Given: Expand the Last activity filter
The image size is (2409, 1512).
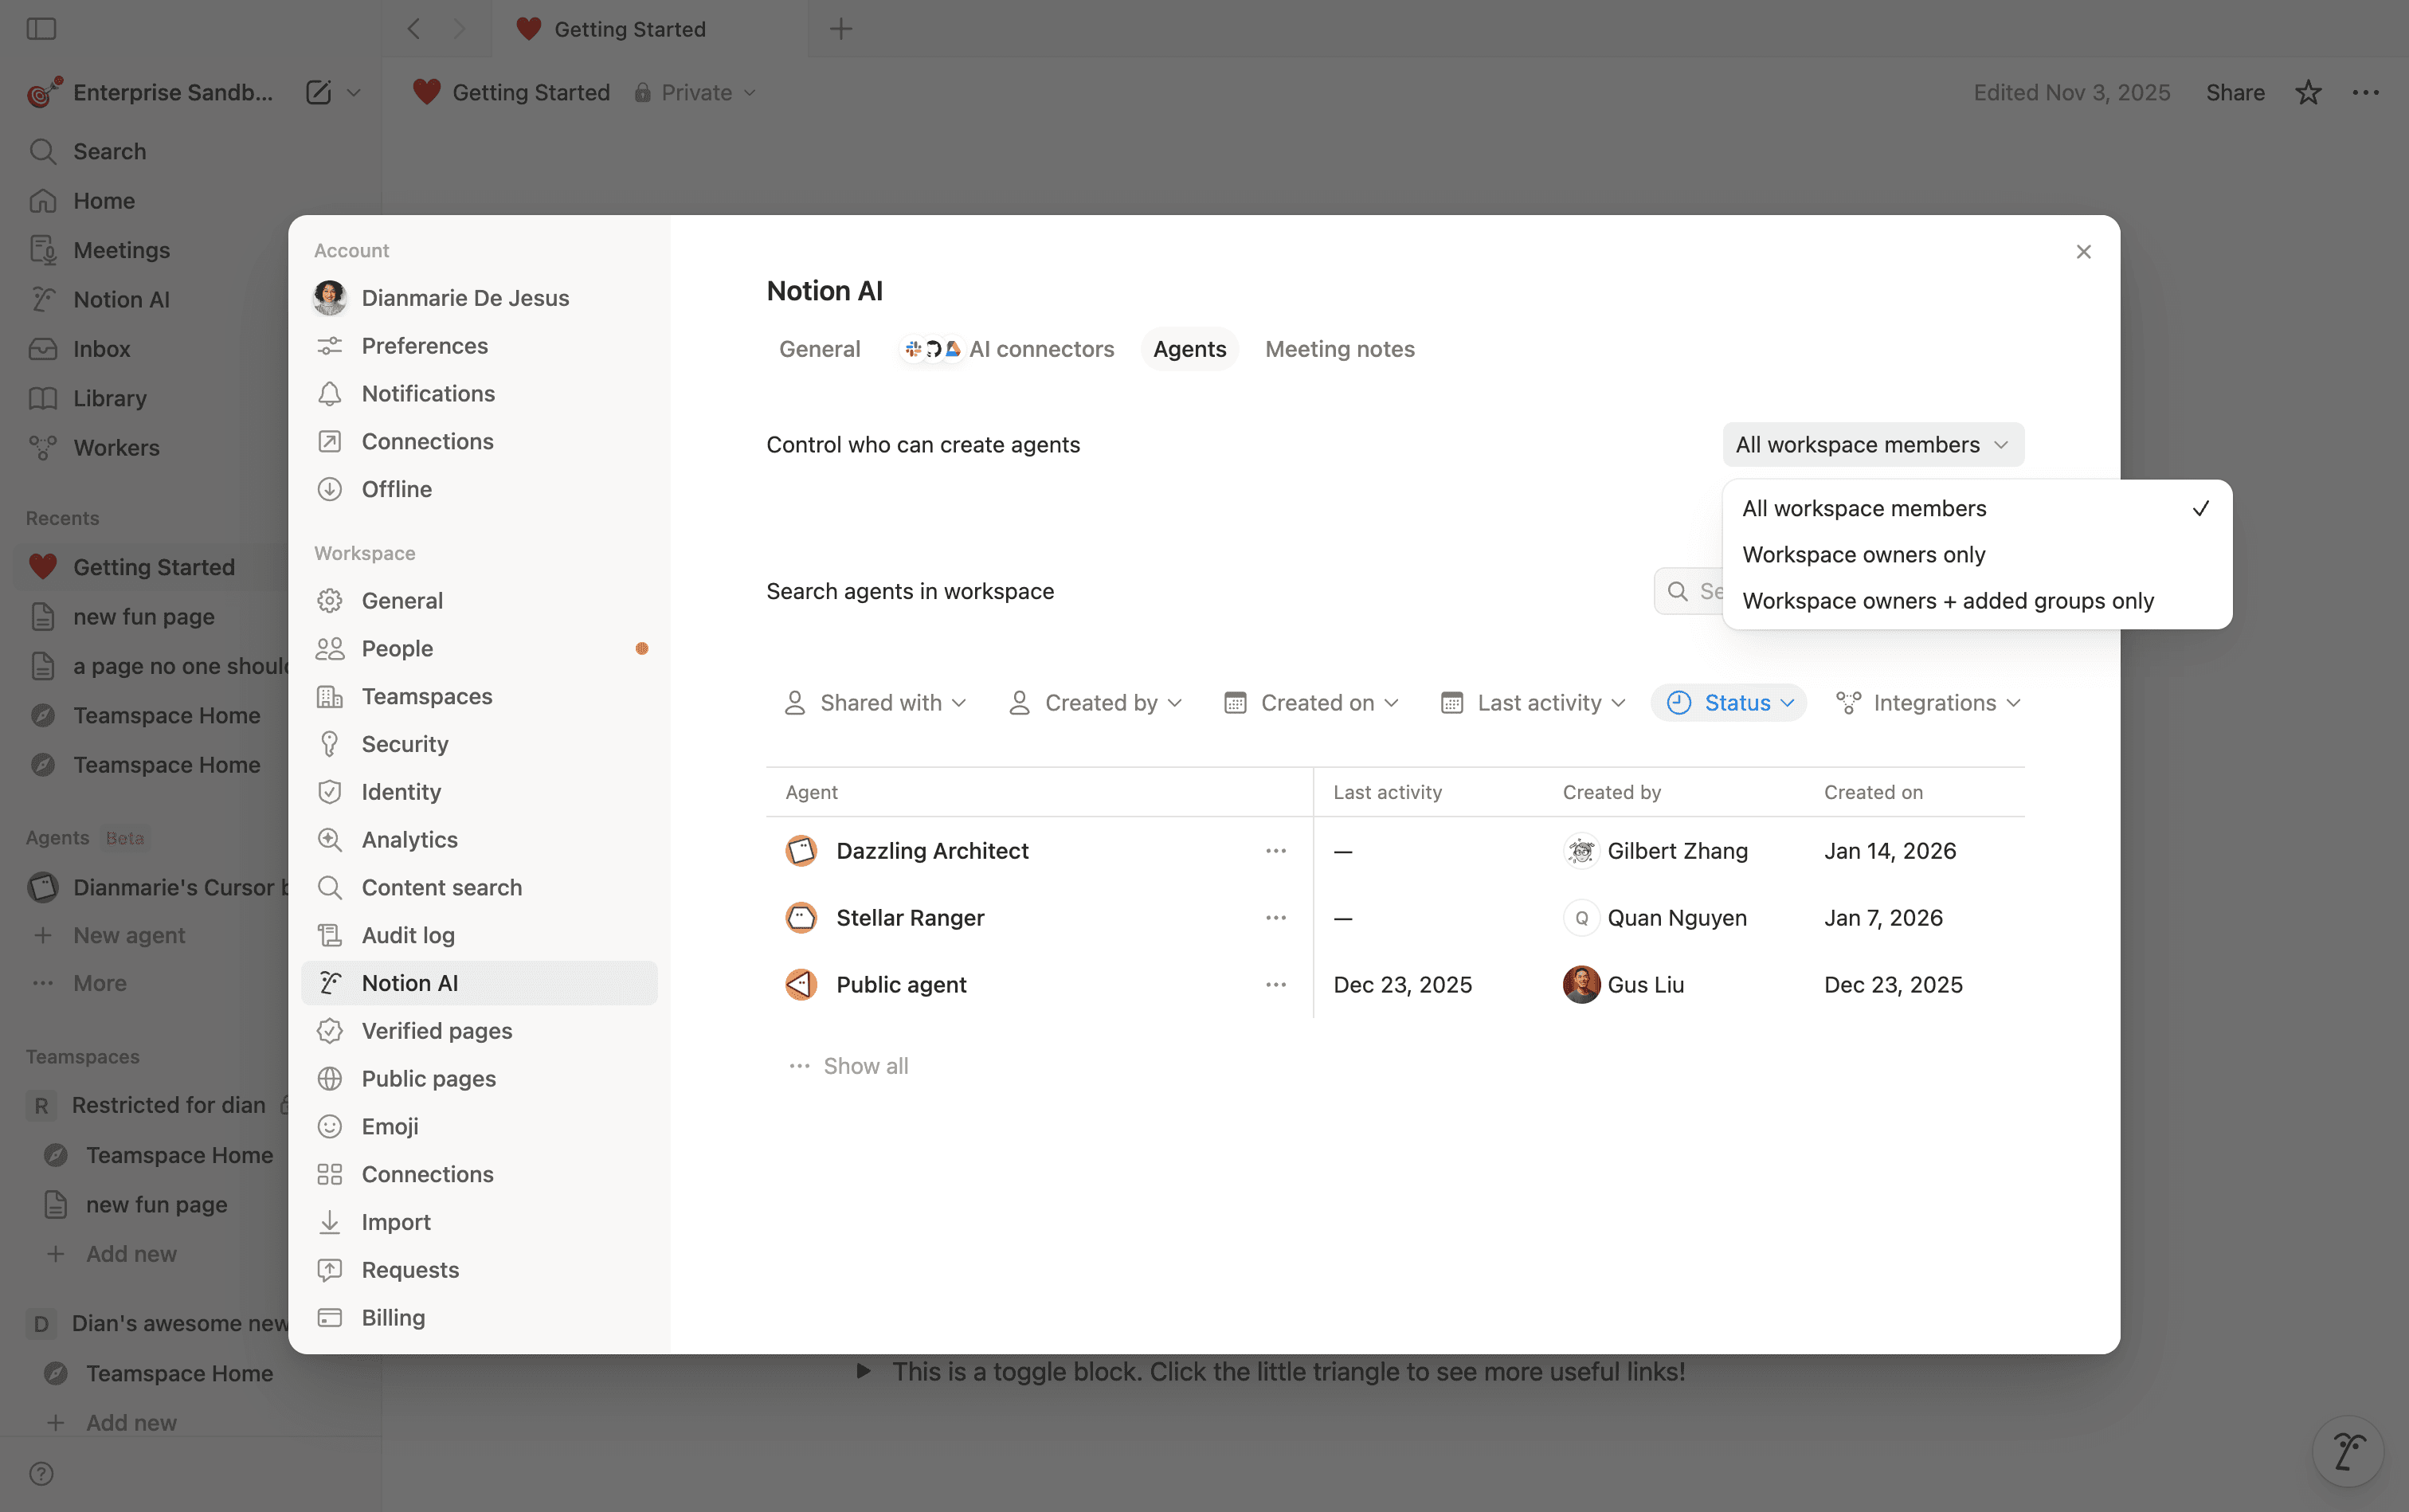Looking at the screenshot, I should click(1531, 702).
